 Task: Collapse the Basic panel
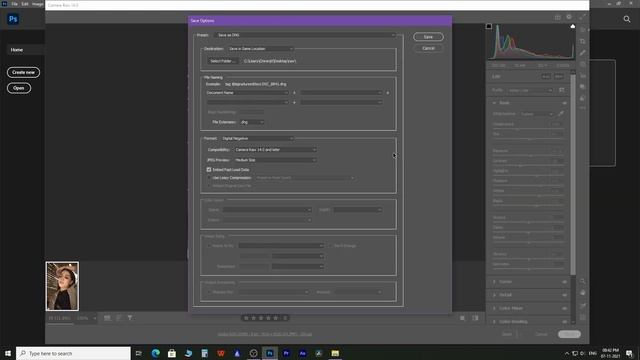[494, 103]
